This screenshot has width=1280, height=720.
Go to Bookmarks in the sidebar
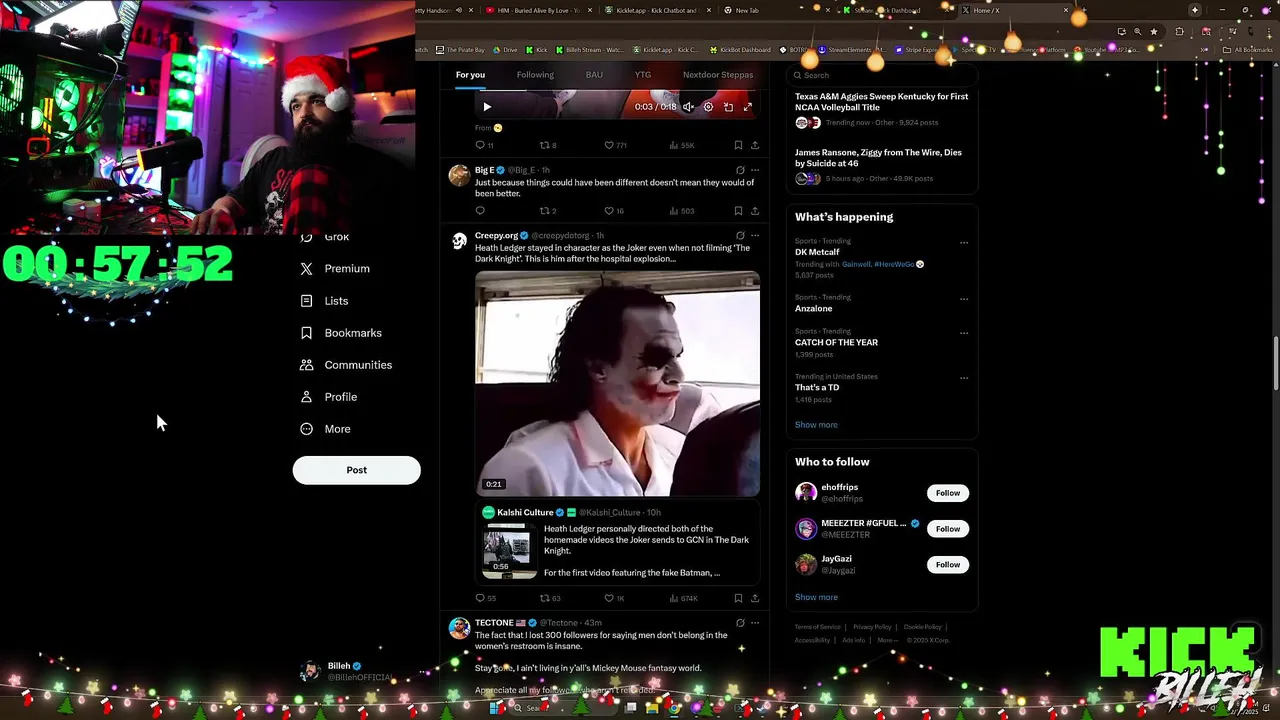click(341, 333)
